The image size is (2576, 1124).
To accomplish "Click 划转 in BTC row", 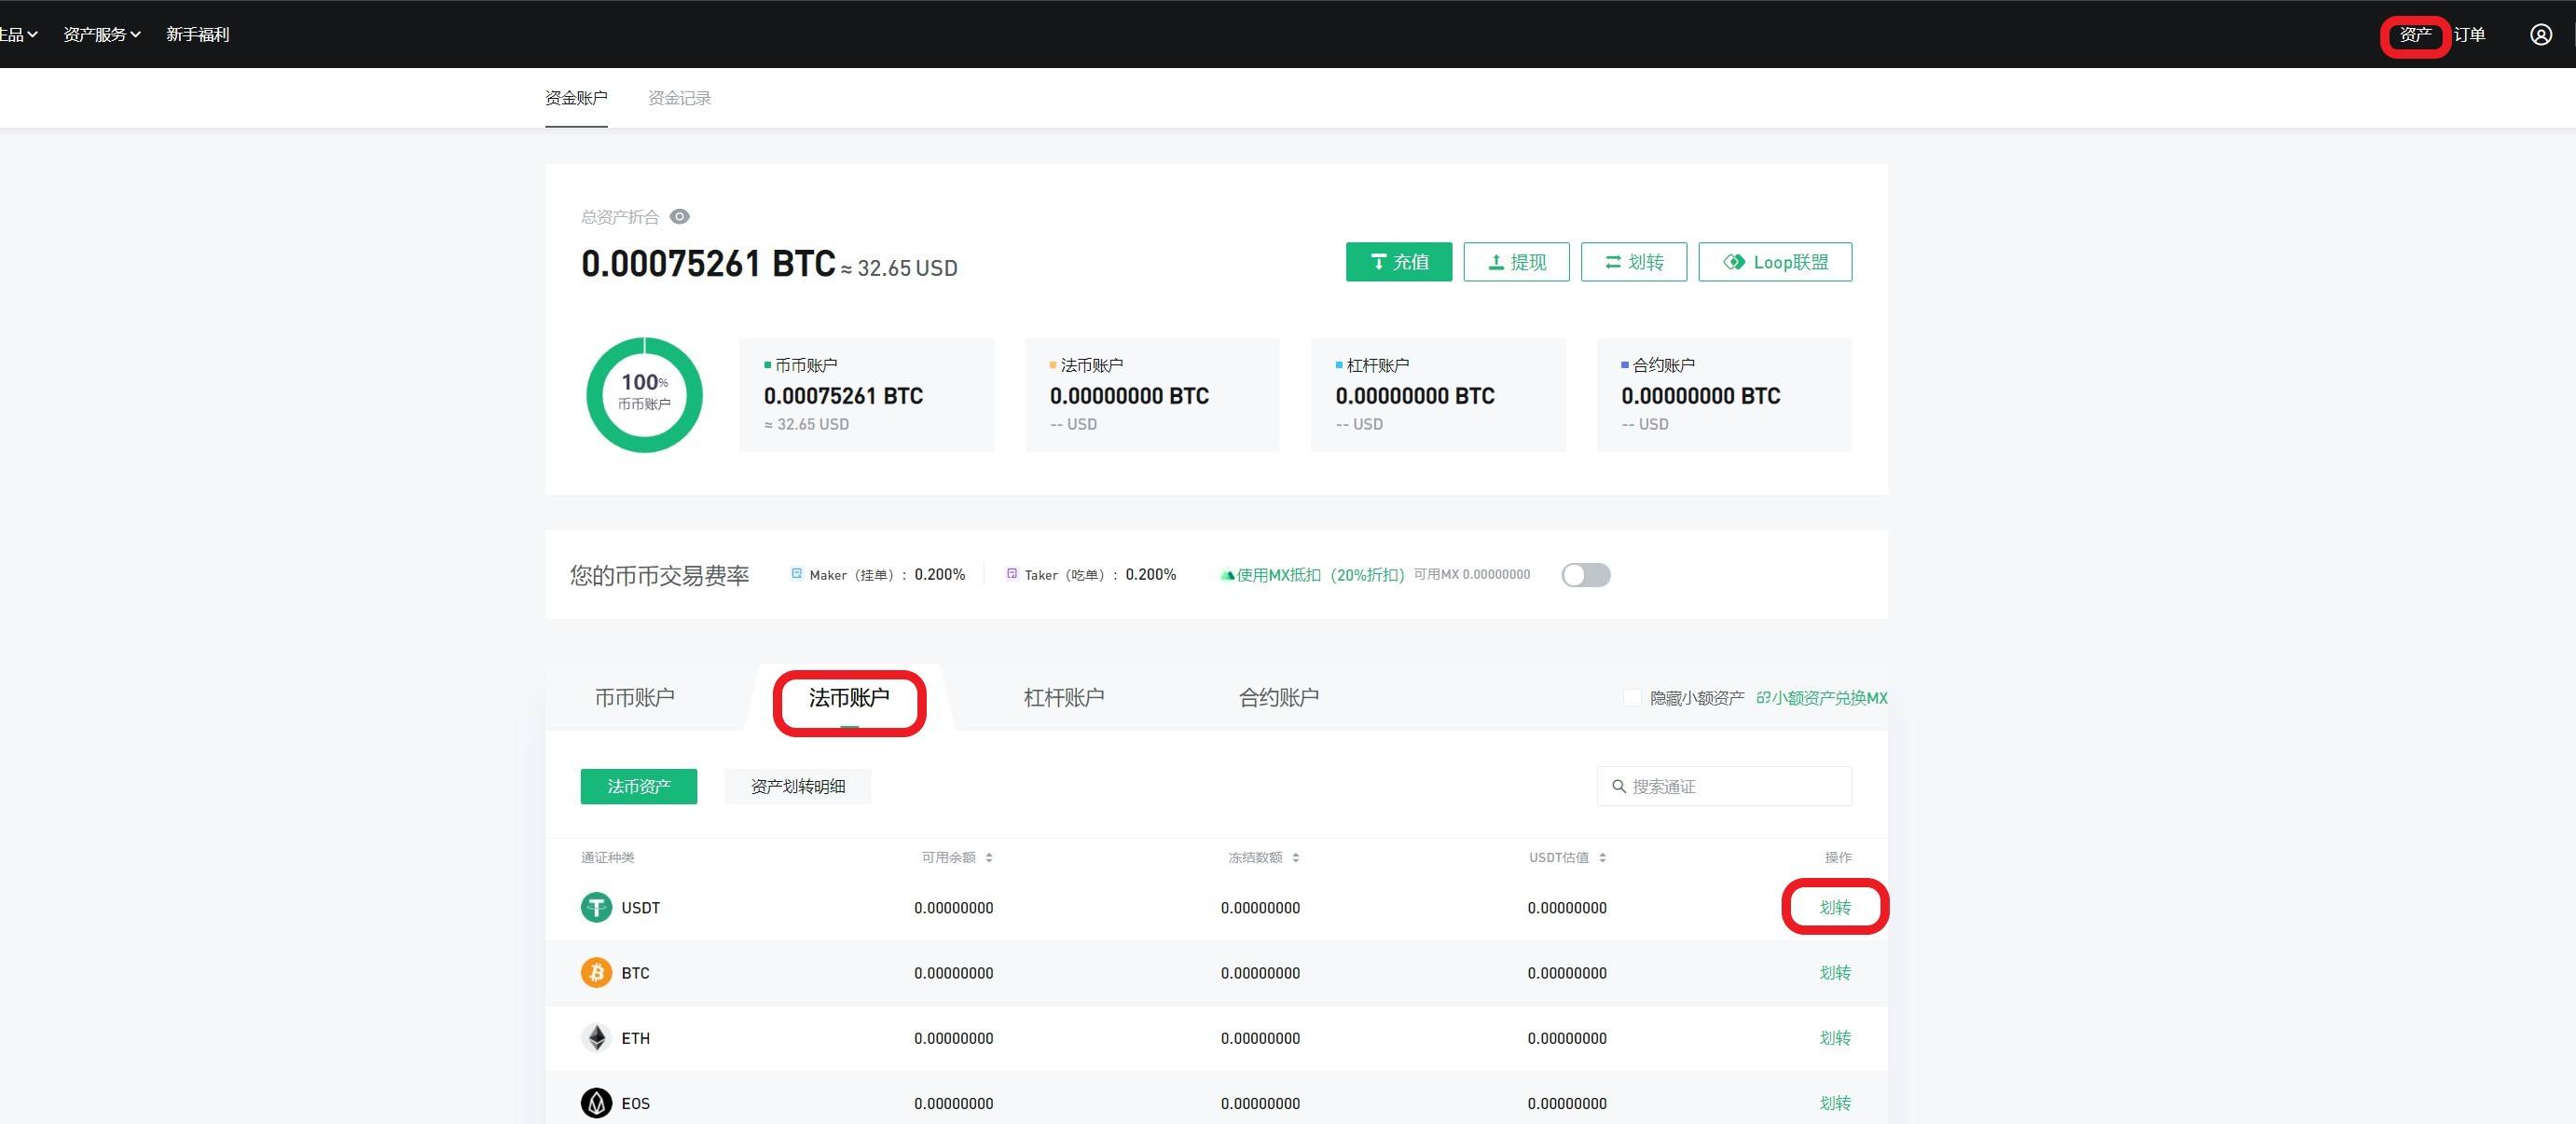I will 1835,972.
